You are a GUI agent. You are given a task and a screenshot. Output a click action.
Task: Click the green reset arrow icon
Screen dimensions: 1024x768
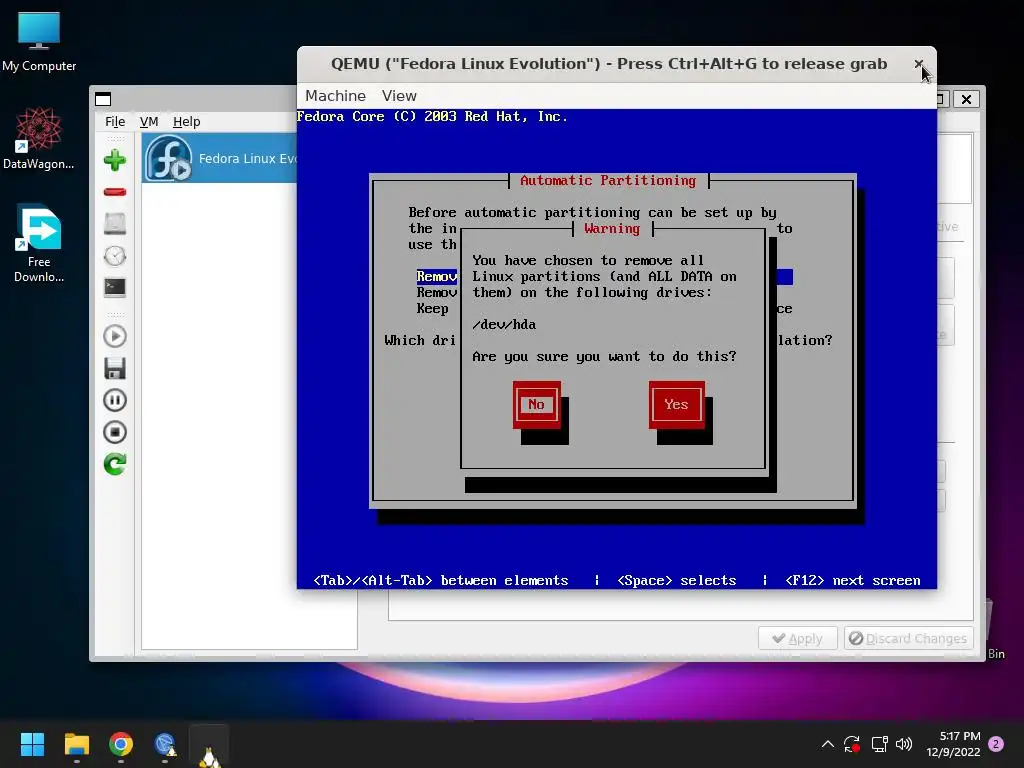point(115,464)
